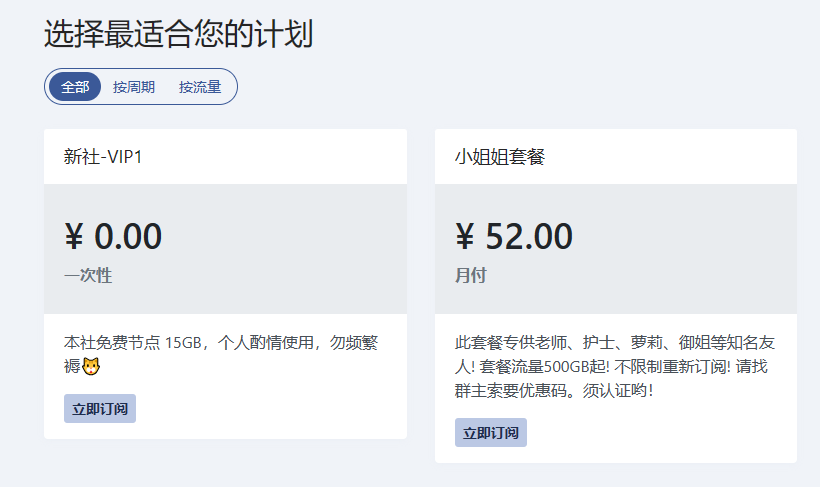This screenshot has width=820, height=487.
Task: Click the VIP1 description about 15GB free nodes
Action: 221,354
